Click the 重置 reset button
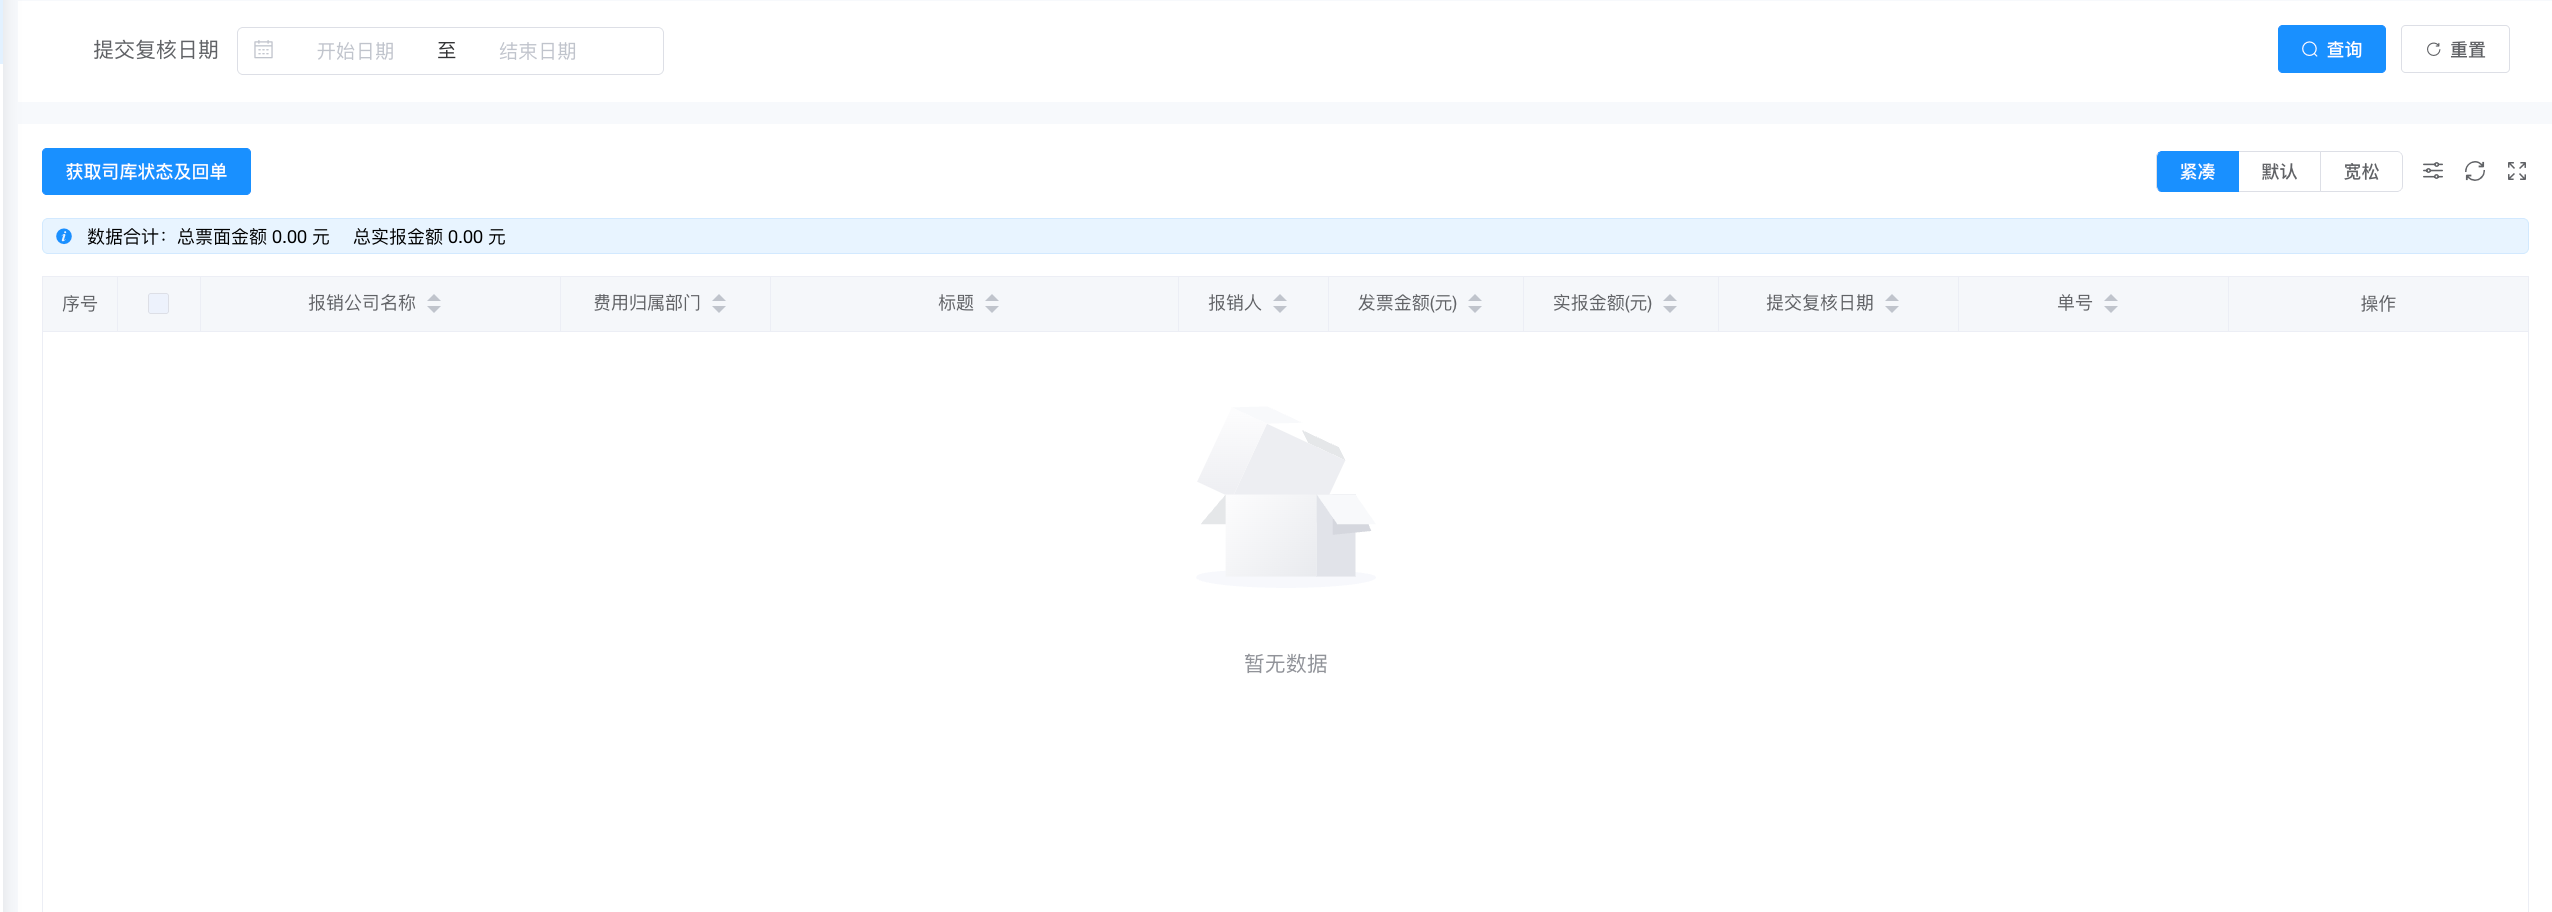2552x912 pixels. [x=2455, y=49]
